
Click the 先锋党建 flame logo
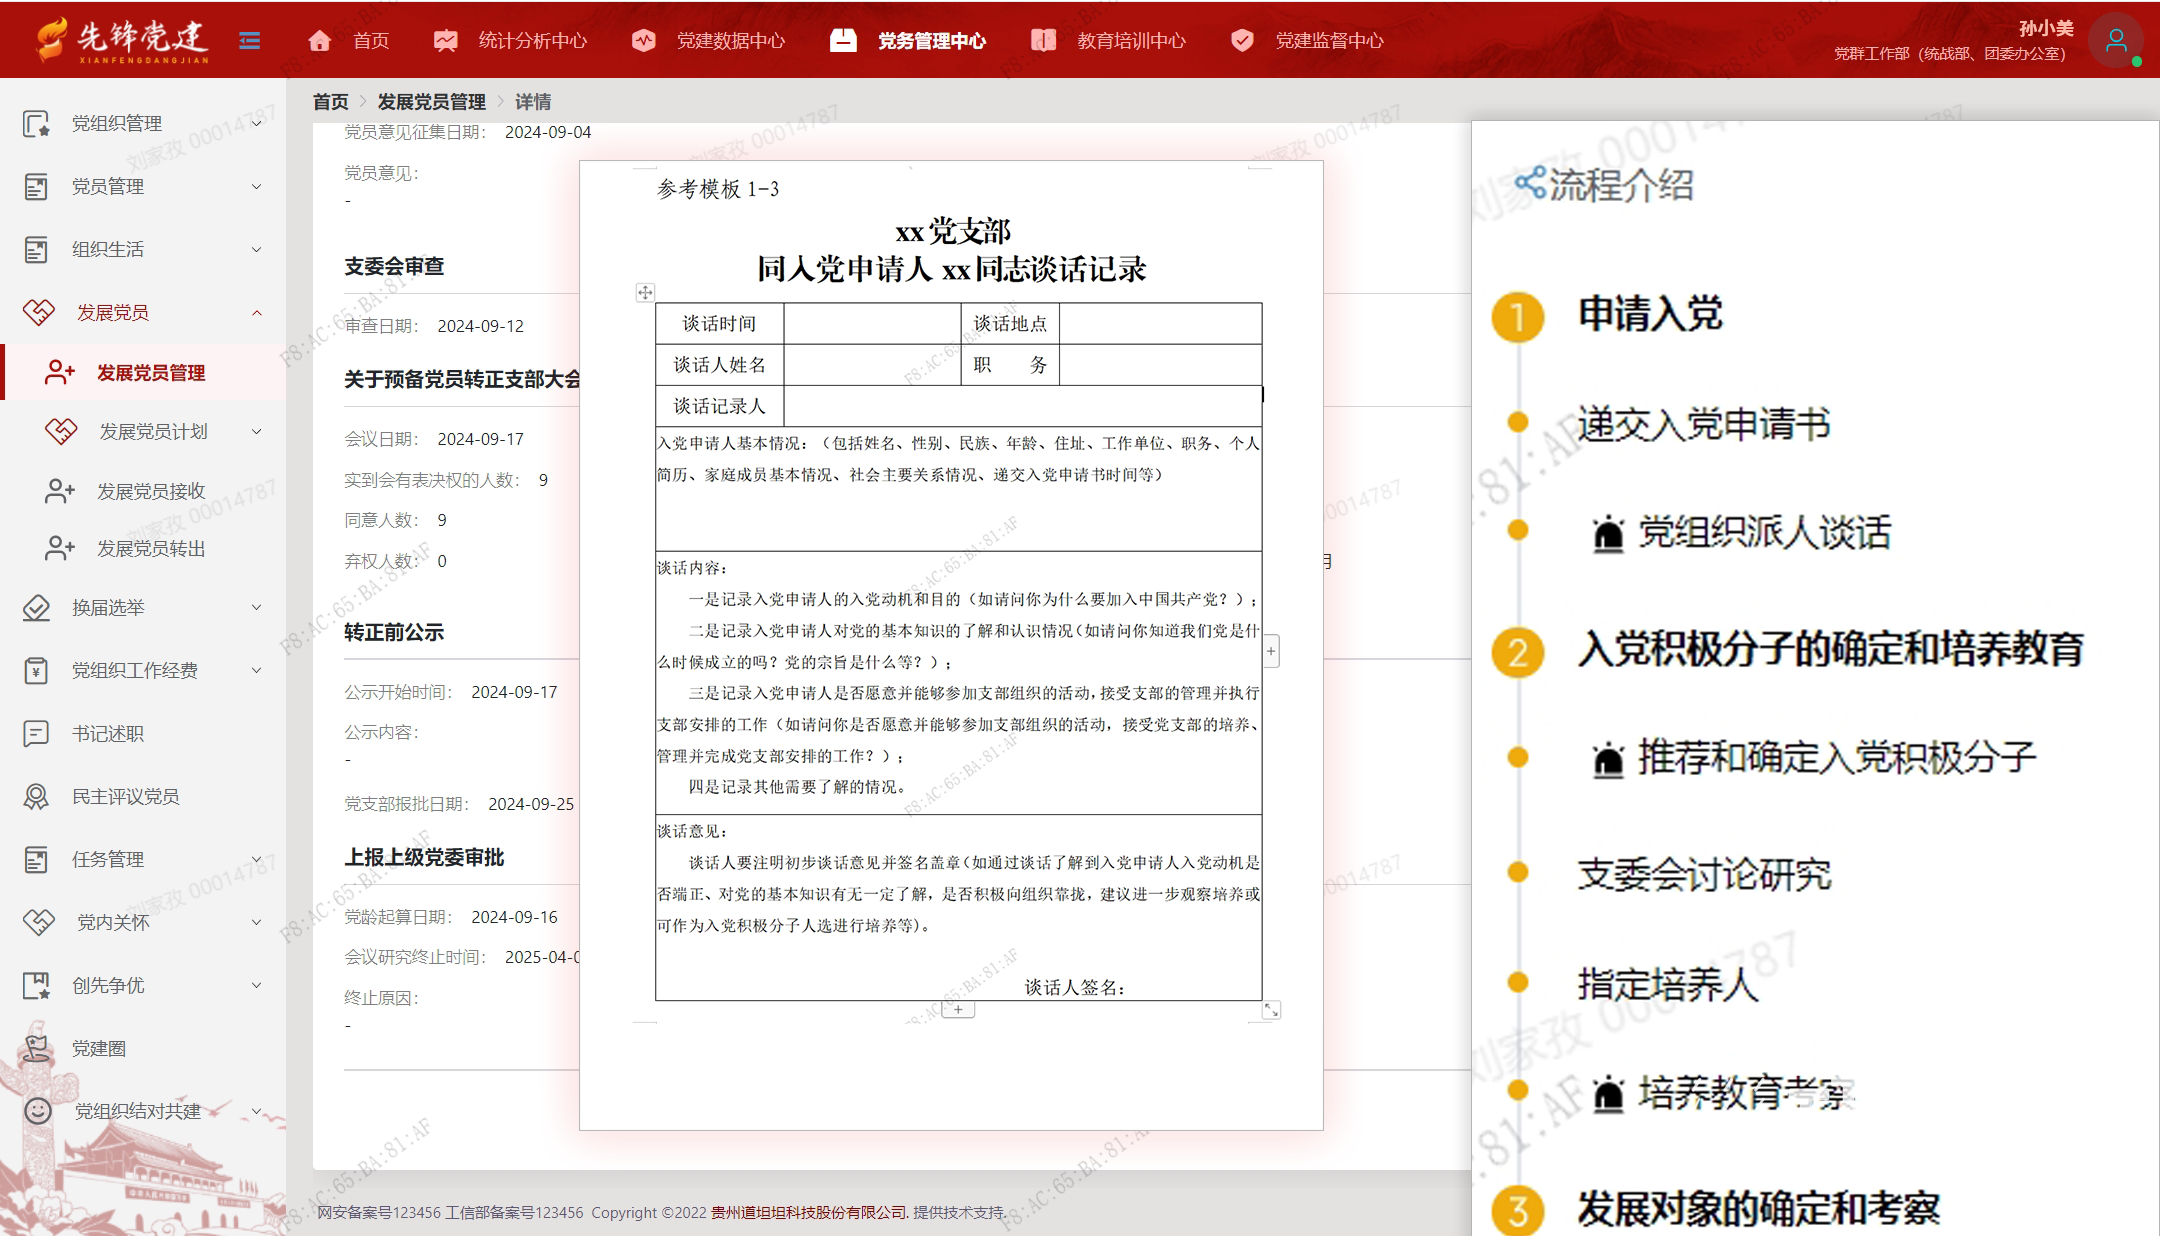click(50, 39)
